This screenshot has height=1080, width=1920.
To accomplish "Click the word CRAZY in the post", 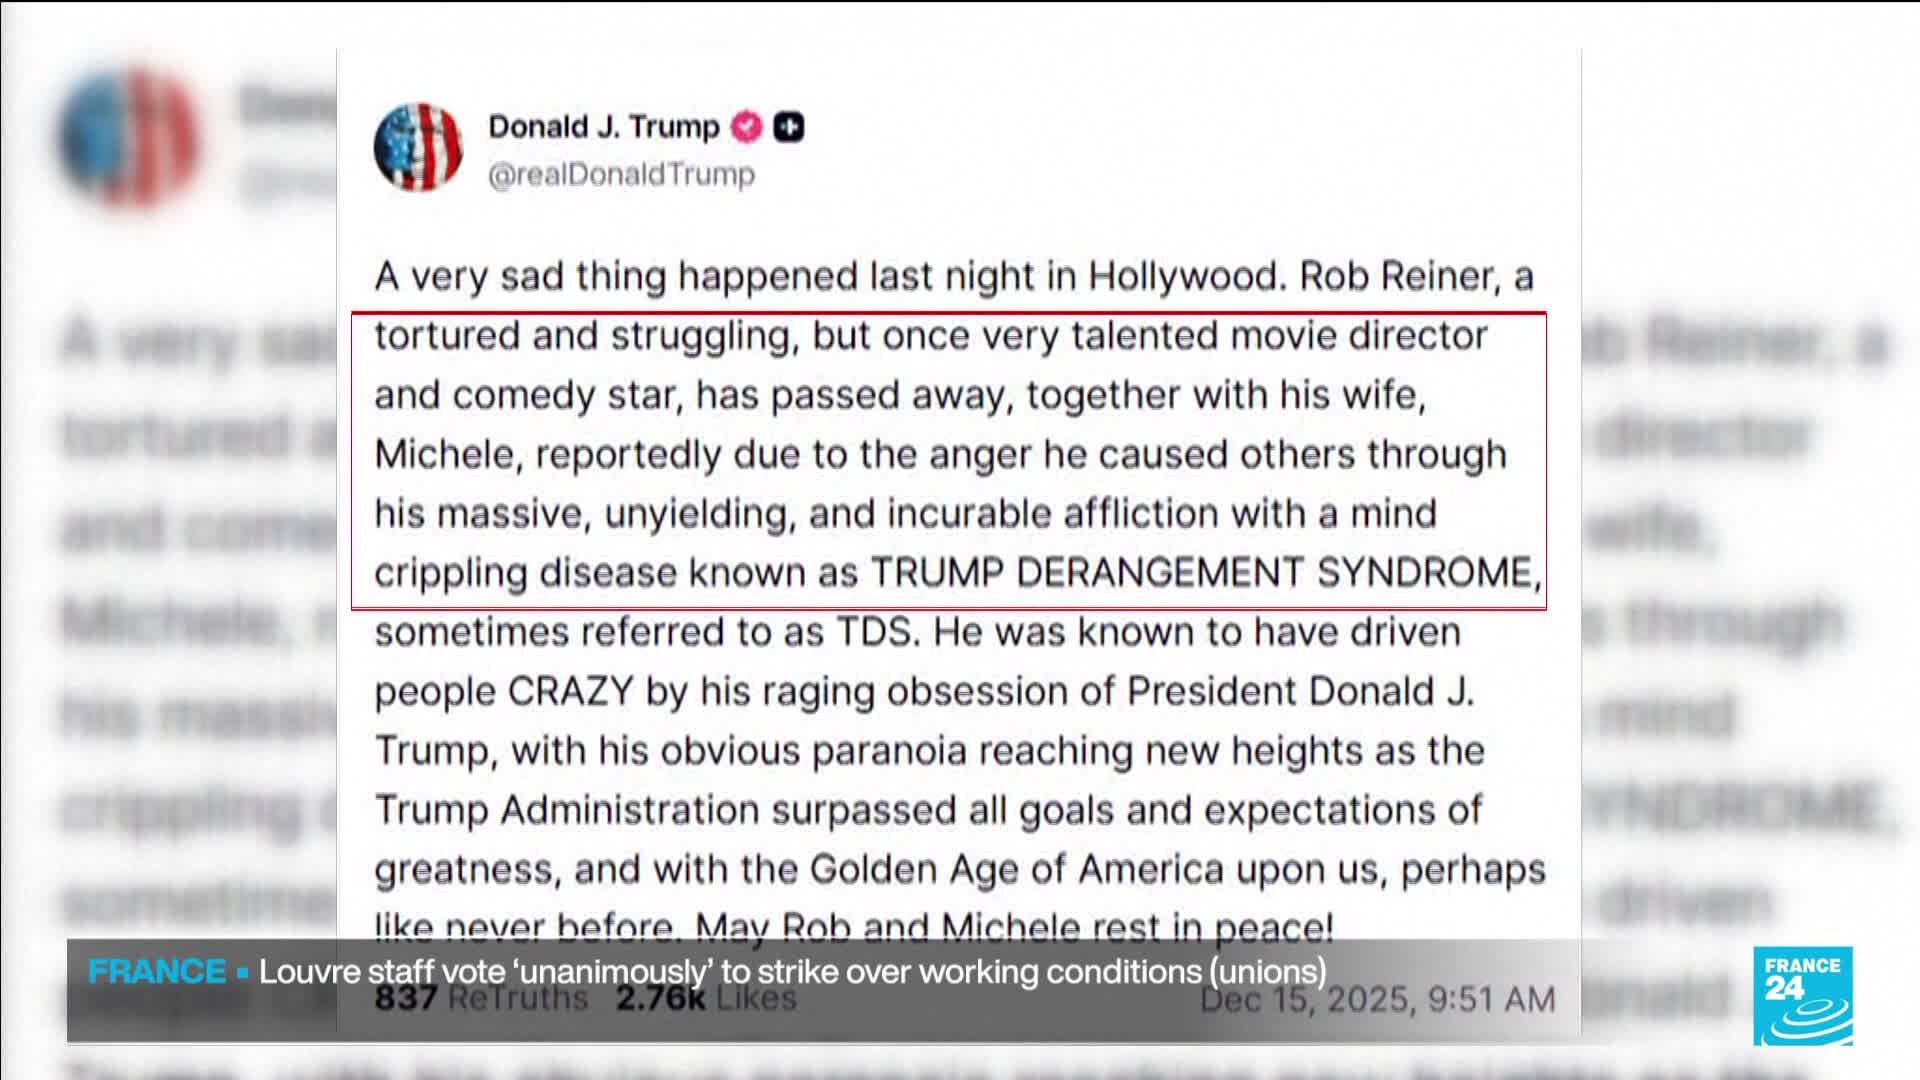I will coord(571,691).
